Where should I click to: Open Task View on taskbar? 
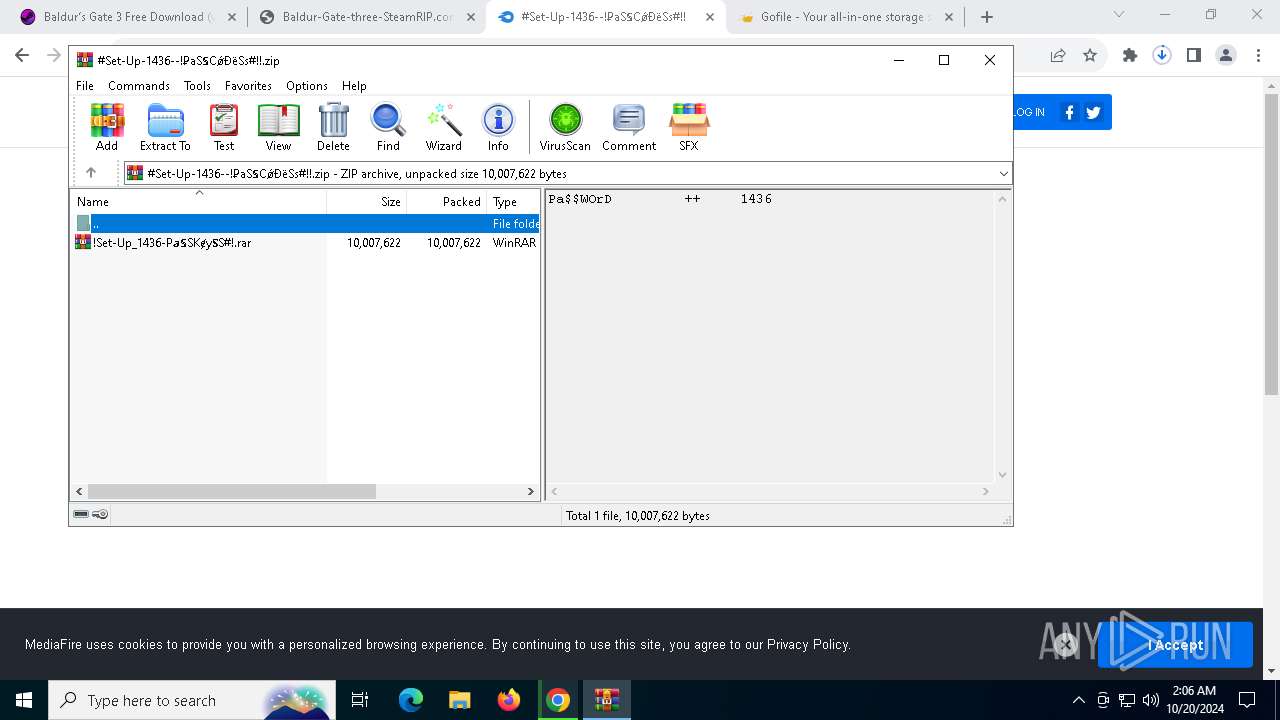point(360,700)
